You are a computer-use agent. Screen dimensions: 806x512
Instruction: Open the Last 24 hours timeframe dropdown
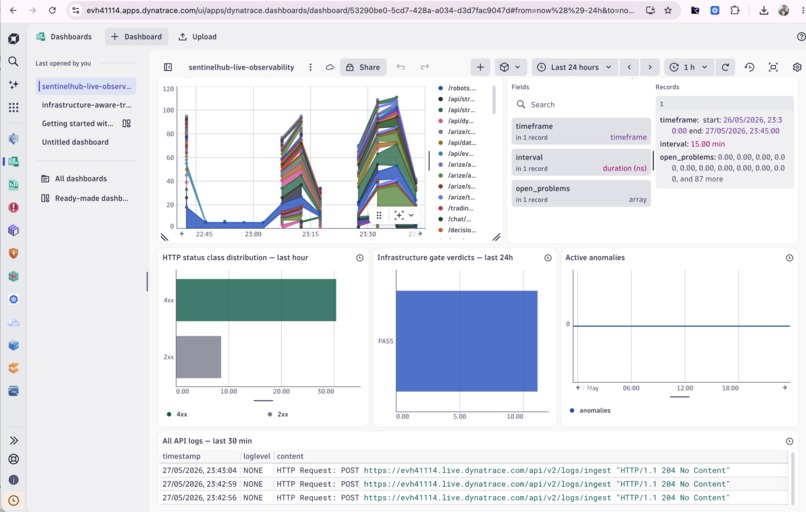574,67
